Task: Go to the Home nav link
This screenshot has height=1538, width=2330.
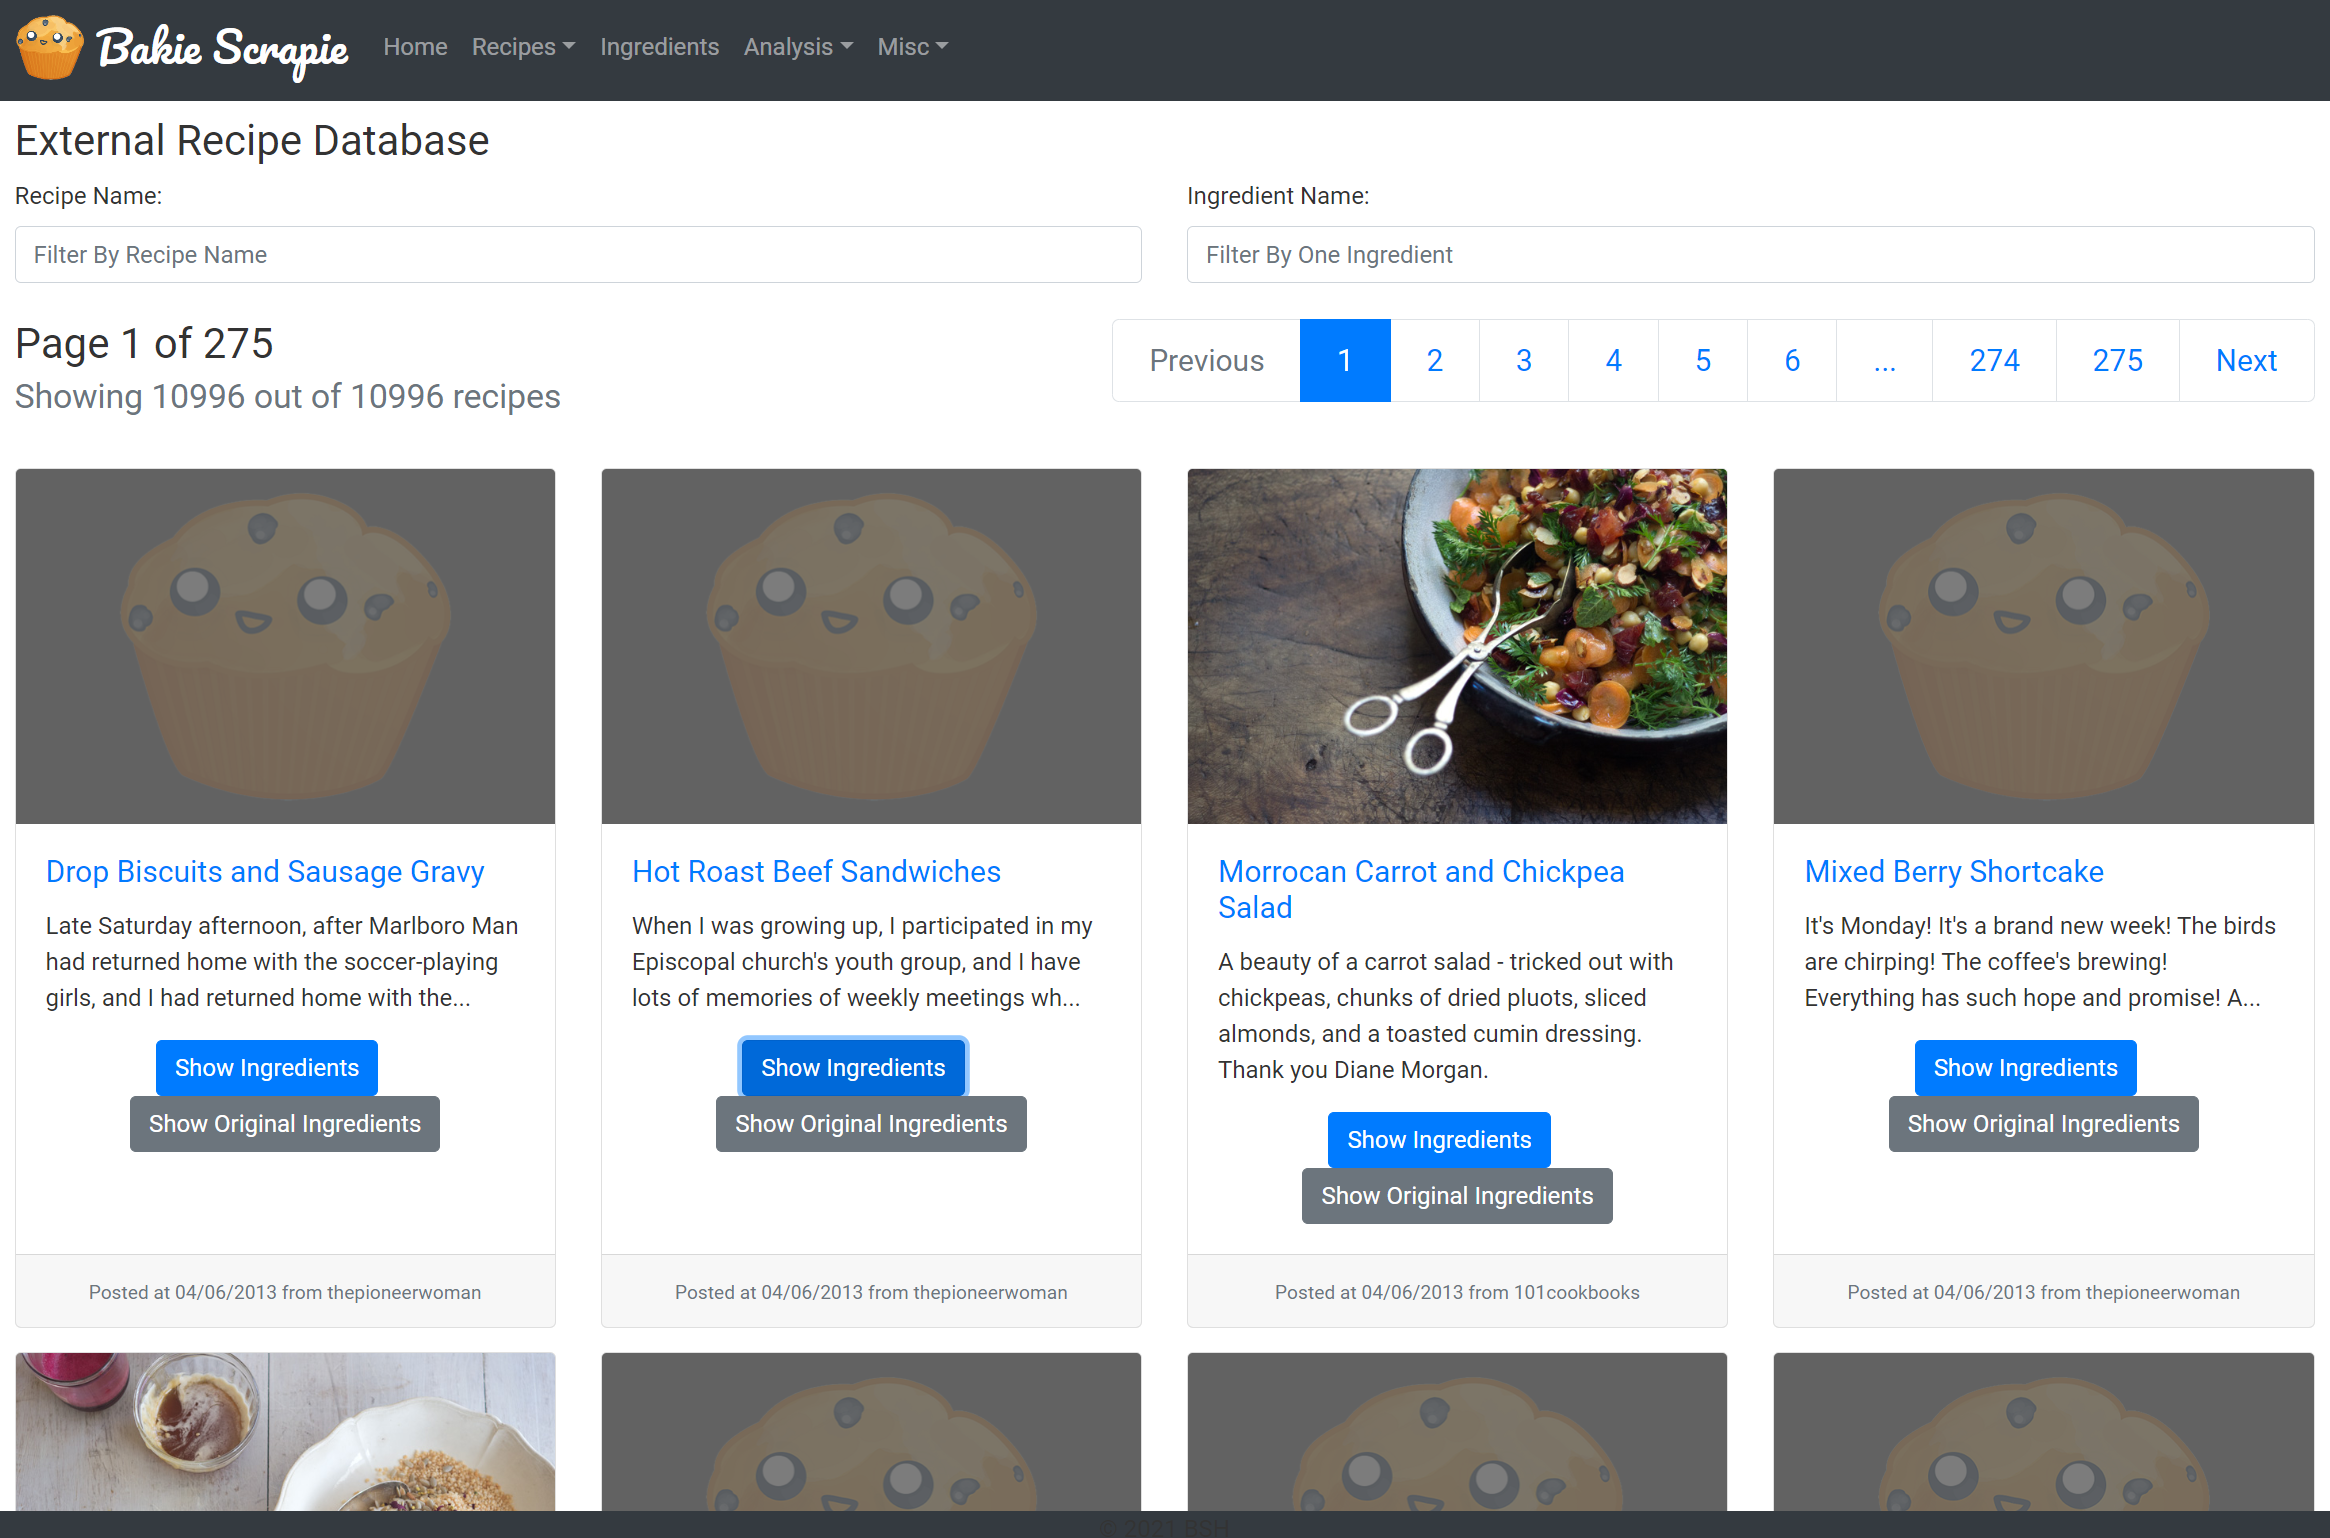Action: click(x=415, y=47)
